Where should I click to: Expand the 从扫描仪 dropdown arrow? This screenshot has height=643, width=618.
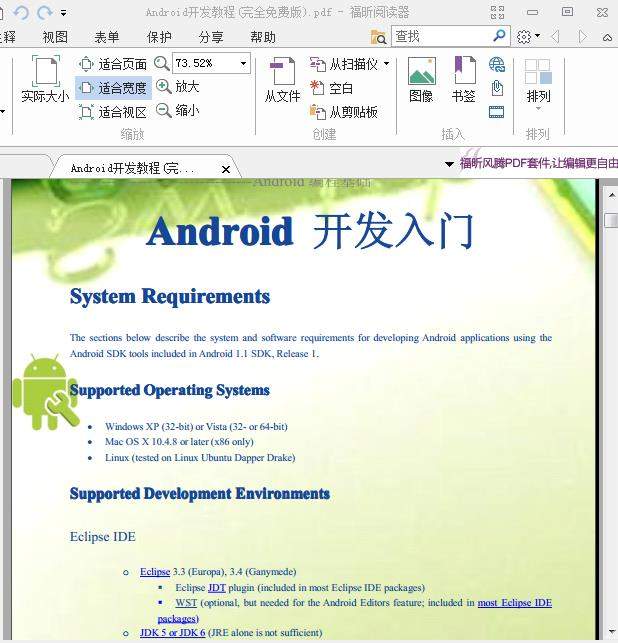coord(386,64)
